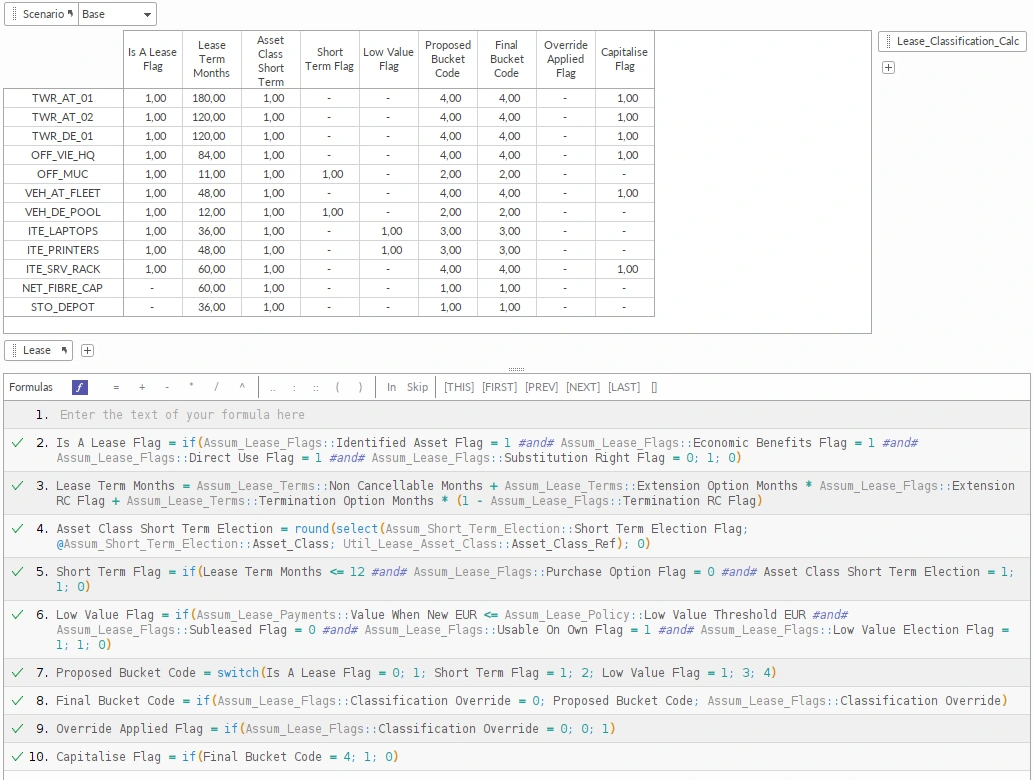The height and width of the screenshot is (780, 1034).
Task: Insert power caret operator
Action: coord(242,387)
